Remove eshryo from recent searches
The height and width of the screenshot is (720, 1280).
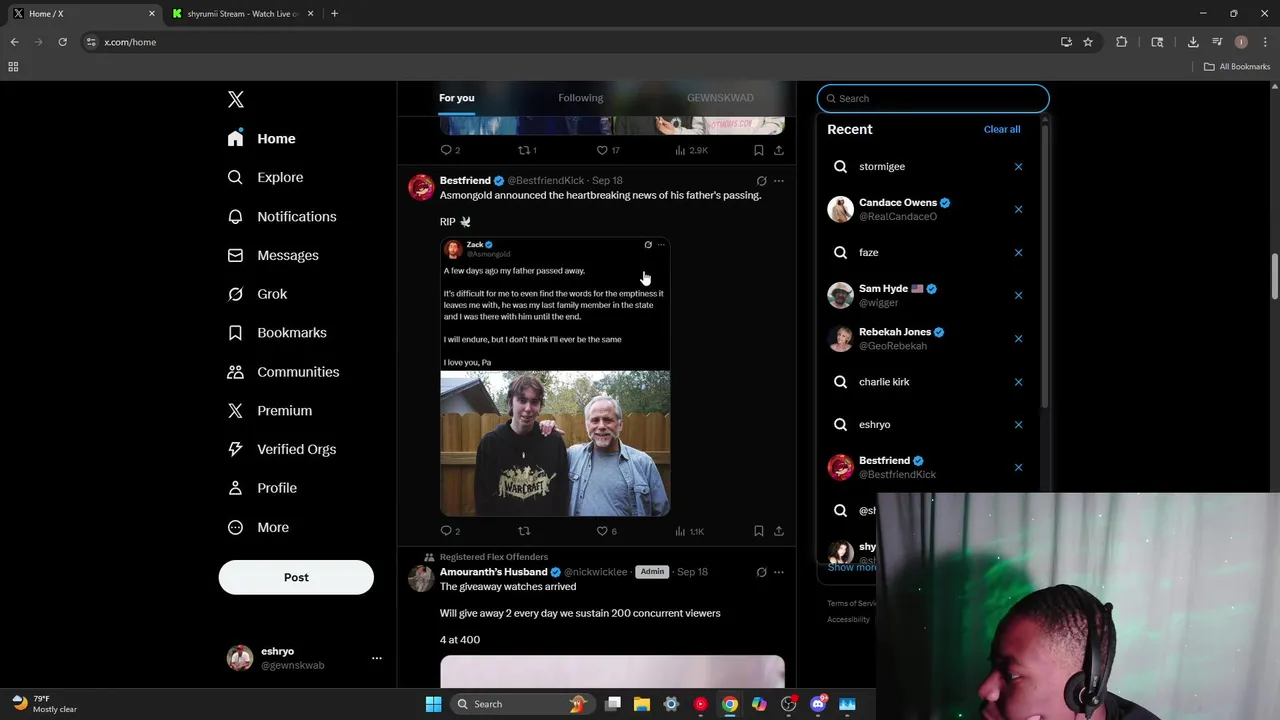click(x=1018, y=424)
